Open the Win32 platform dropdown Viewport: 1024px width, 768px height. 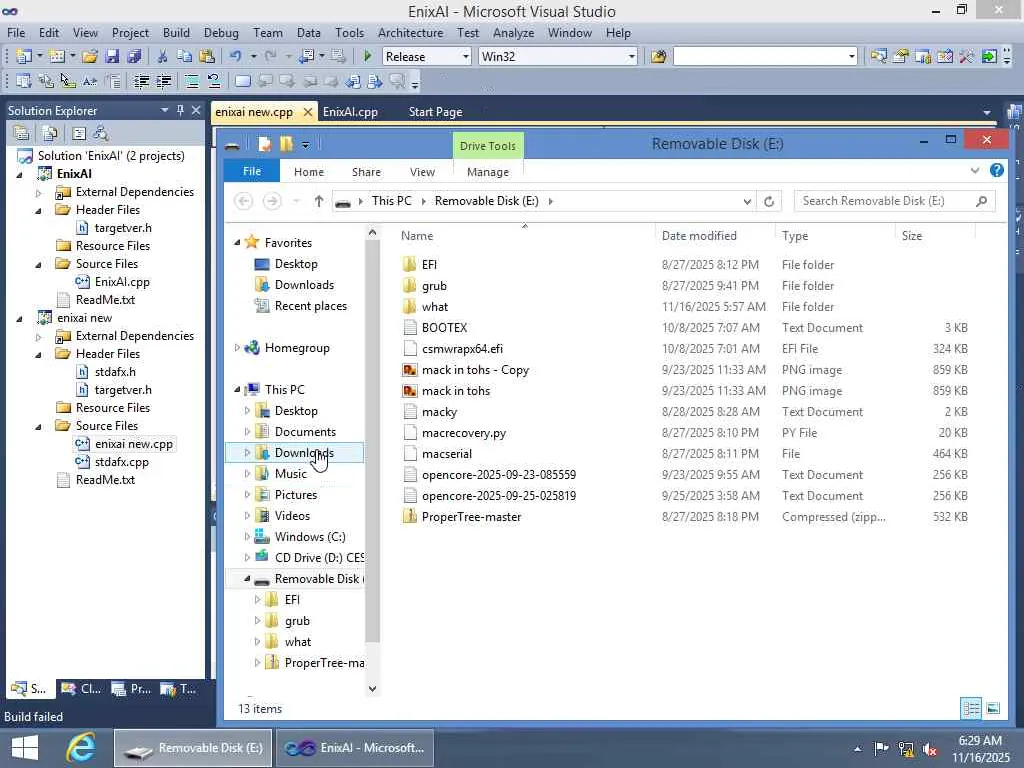632,57
